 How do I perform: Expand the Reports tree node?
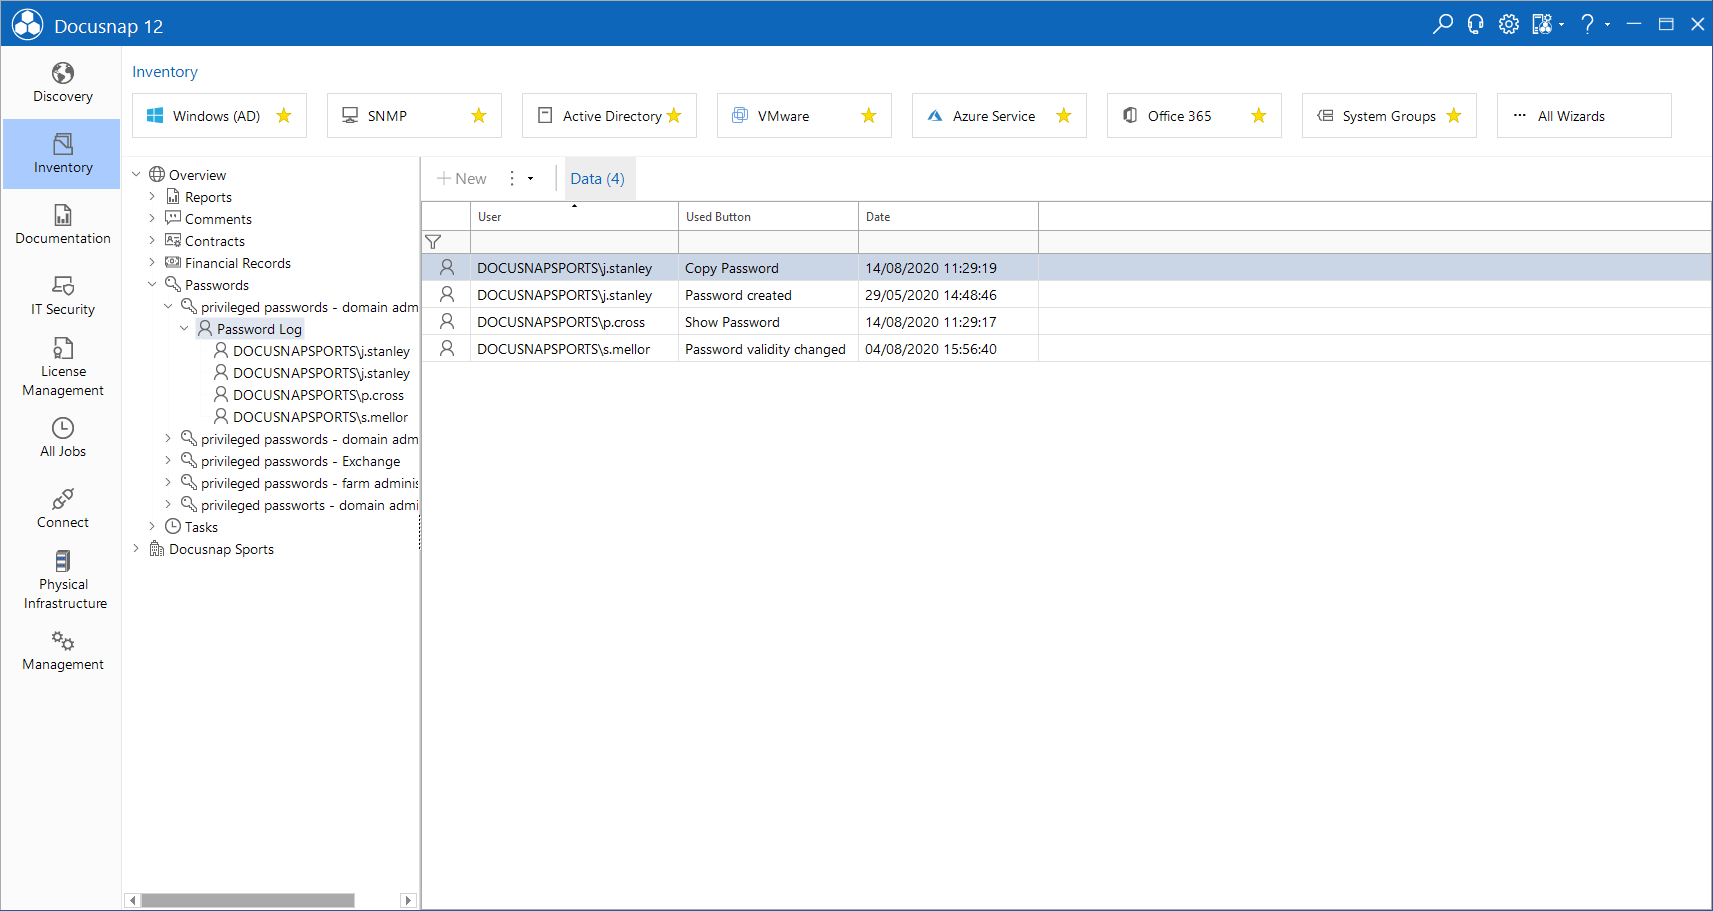point(152,197)
